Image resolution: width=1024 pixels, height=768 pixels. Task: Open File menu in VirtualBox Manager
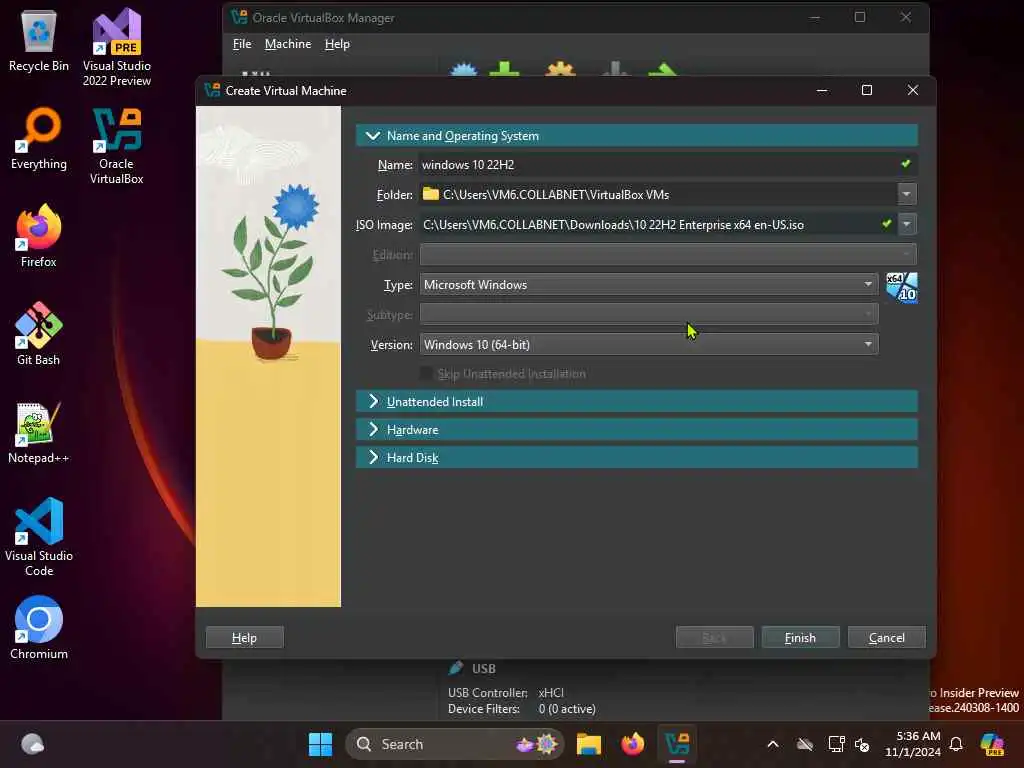click(242, 44)
